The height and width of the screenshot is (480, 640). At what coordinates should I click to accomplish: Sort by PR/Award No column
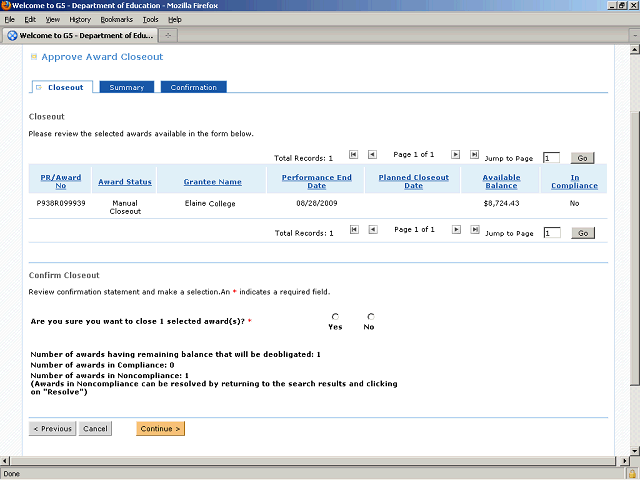click(60, 182)
